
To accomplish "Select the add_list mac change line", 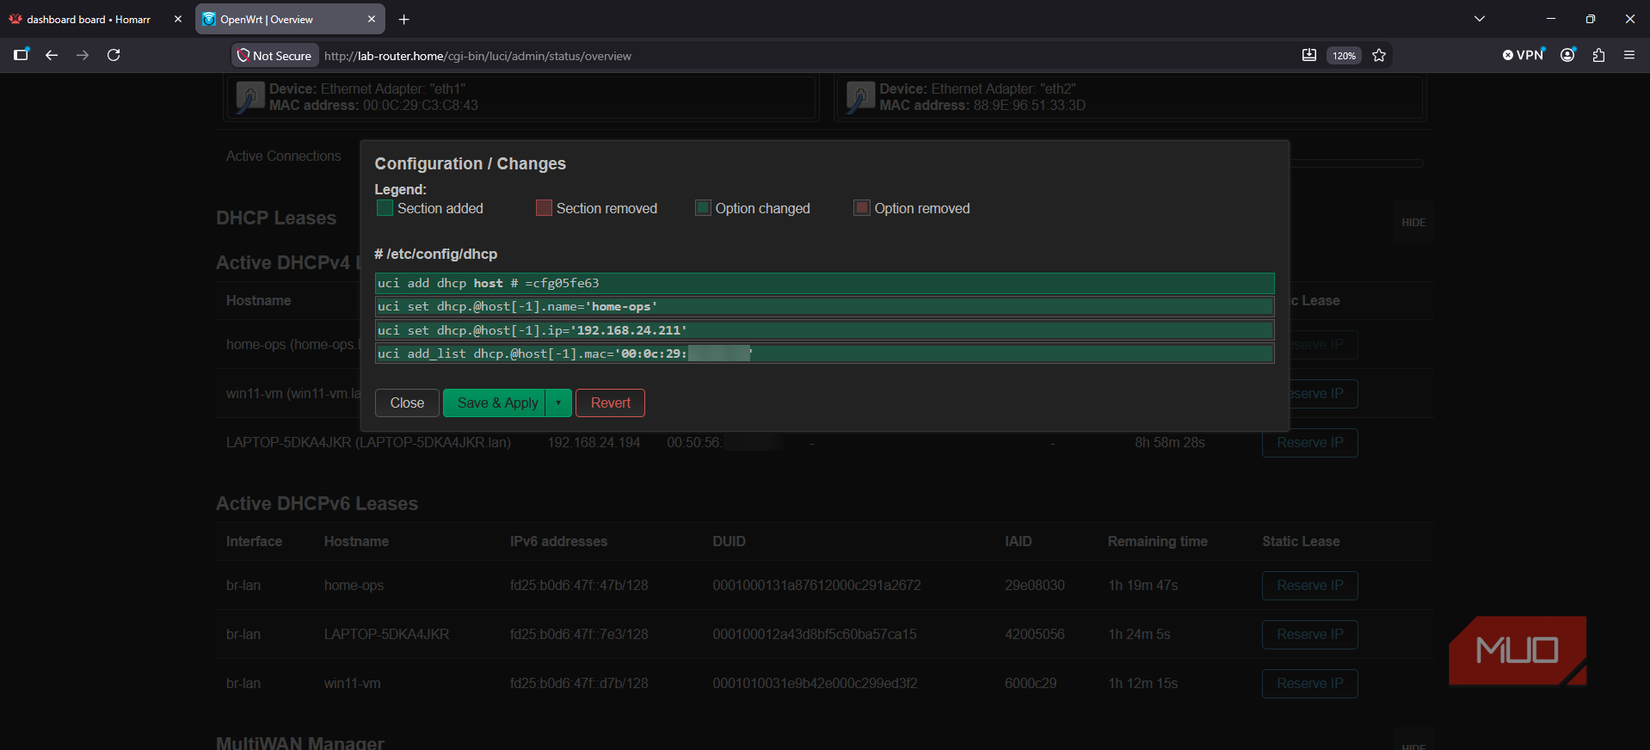I will click(x=825, y=353).
